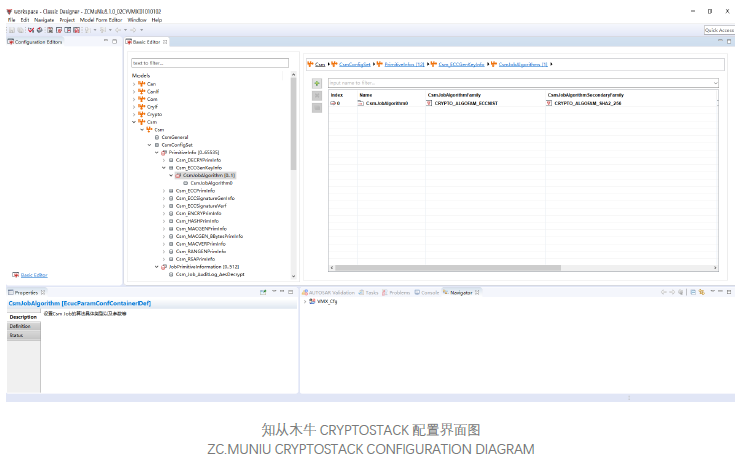The height and width of the screenshot is (461, 745).
Task: Open the Help menu
Action: [157, 20]
